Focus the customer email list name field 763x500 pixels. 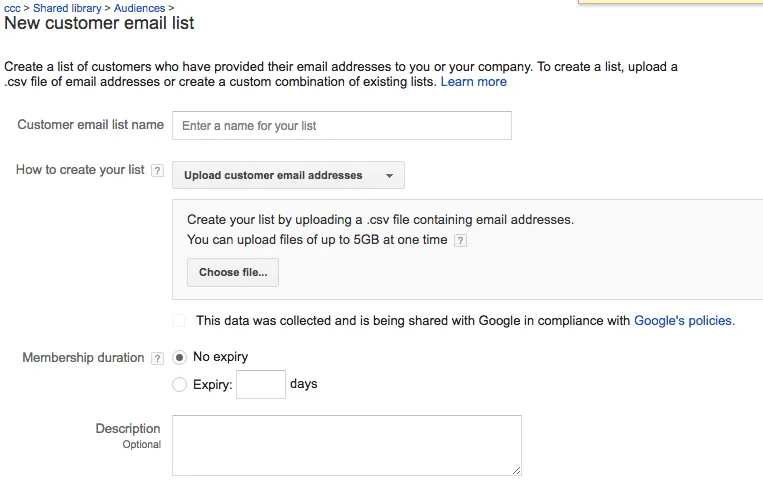[x=341, y=126]
